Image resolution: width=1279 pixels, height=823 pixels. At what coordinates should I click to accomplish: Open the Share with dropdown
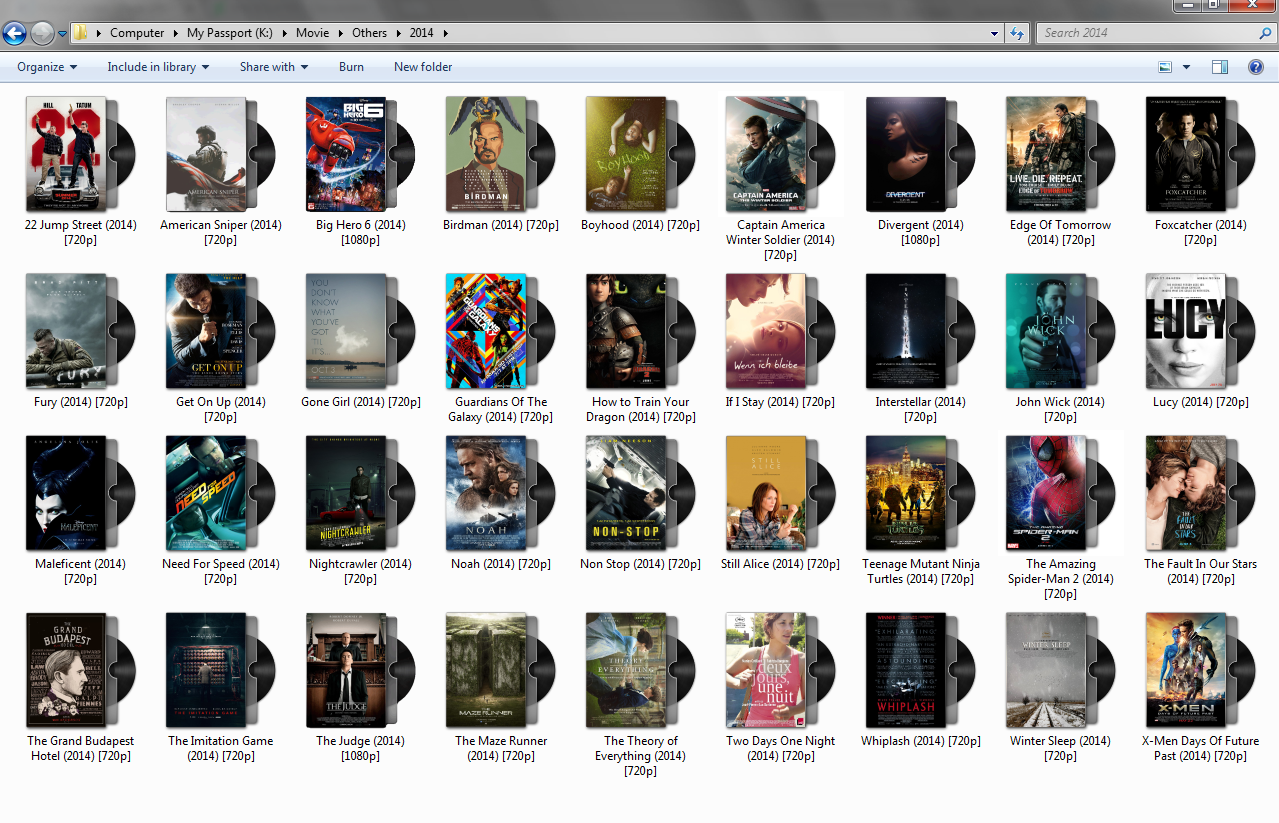pyautogui.click(x=273, y=67)
